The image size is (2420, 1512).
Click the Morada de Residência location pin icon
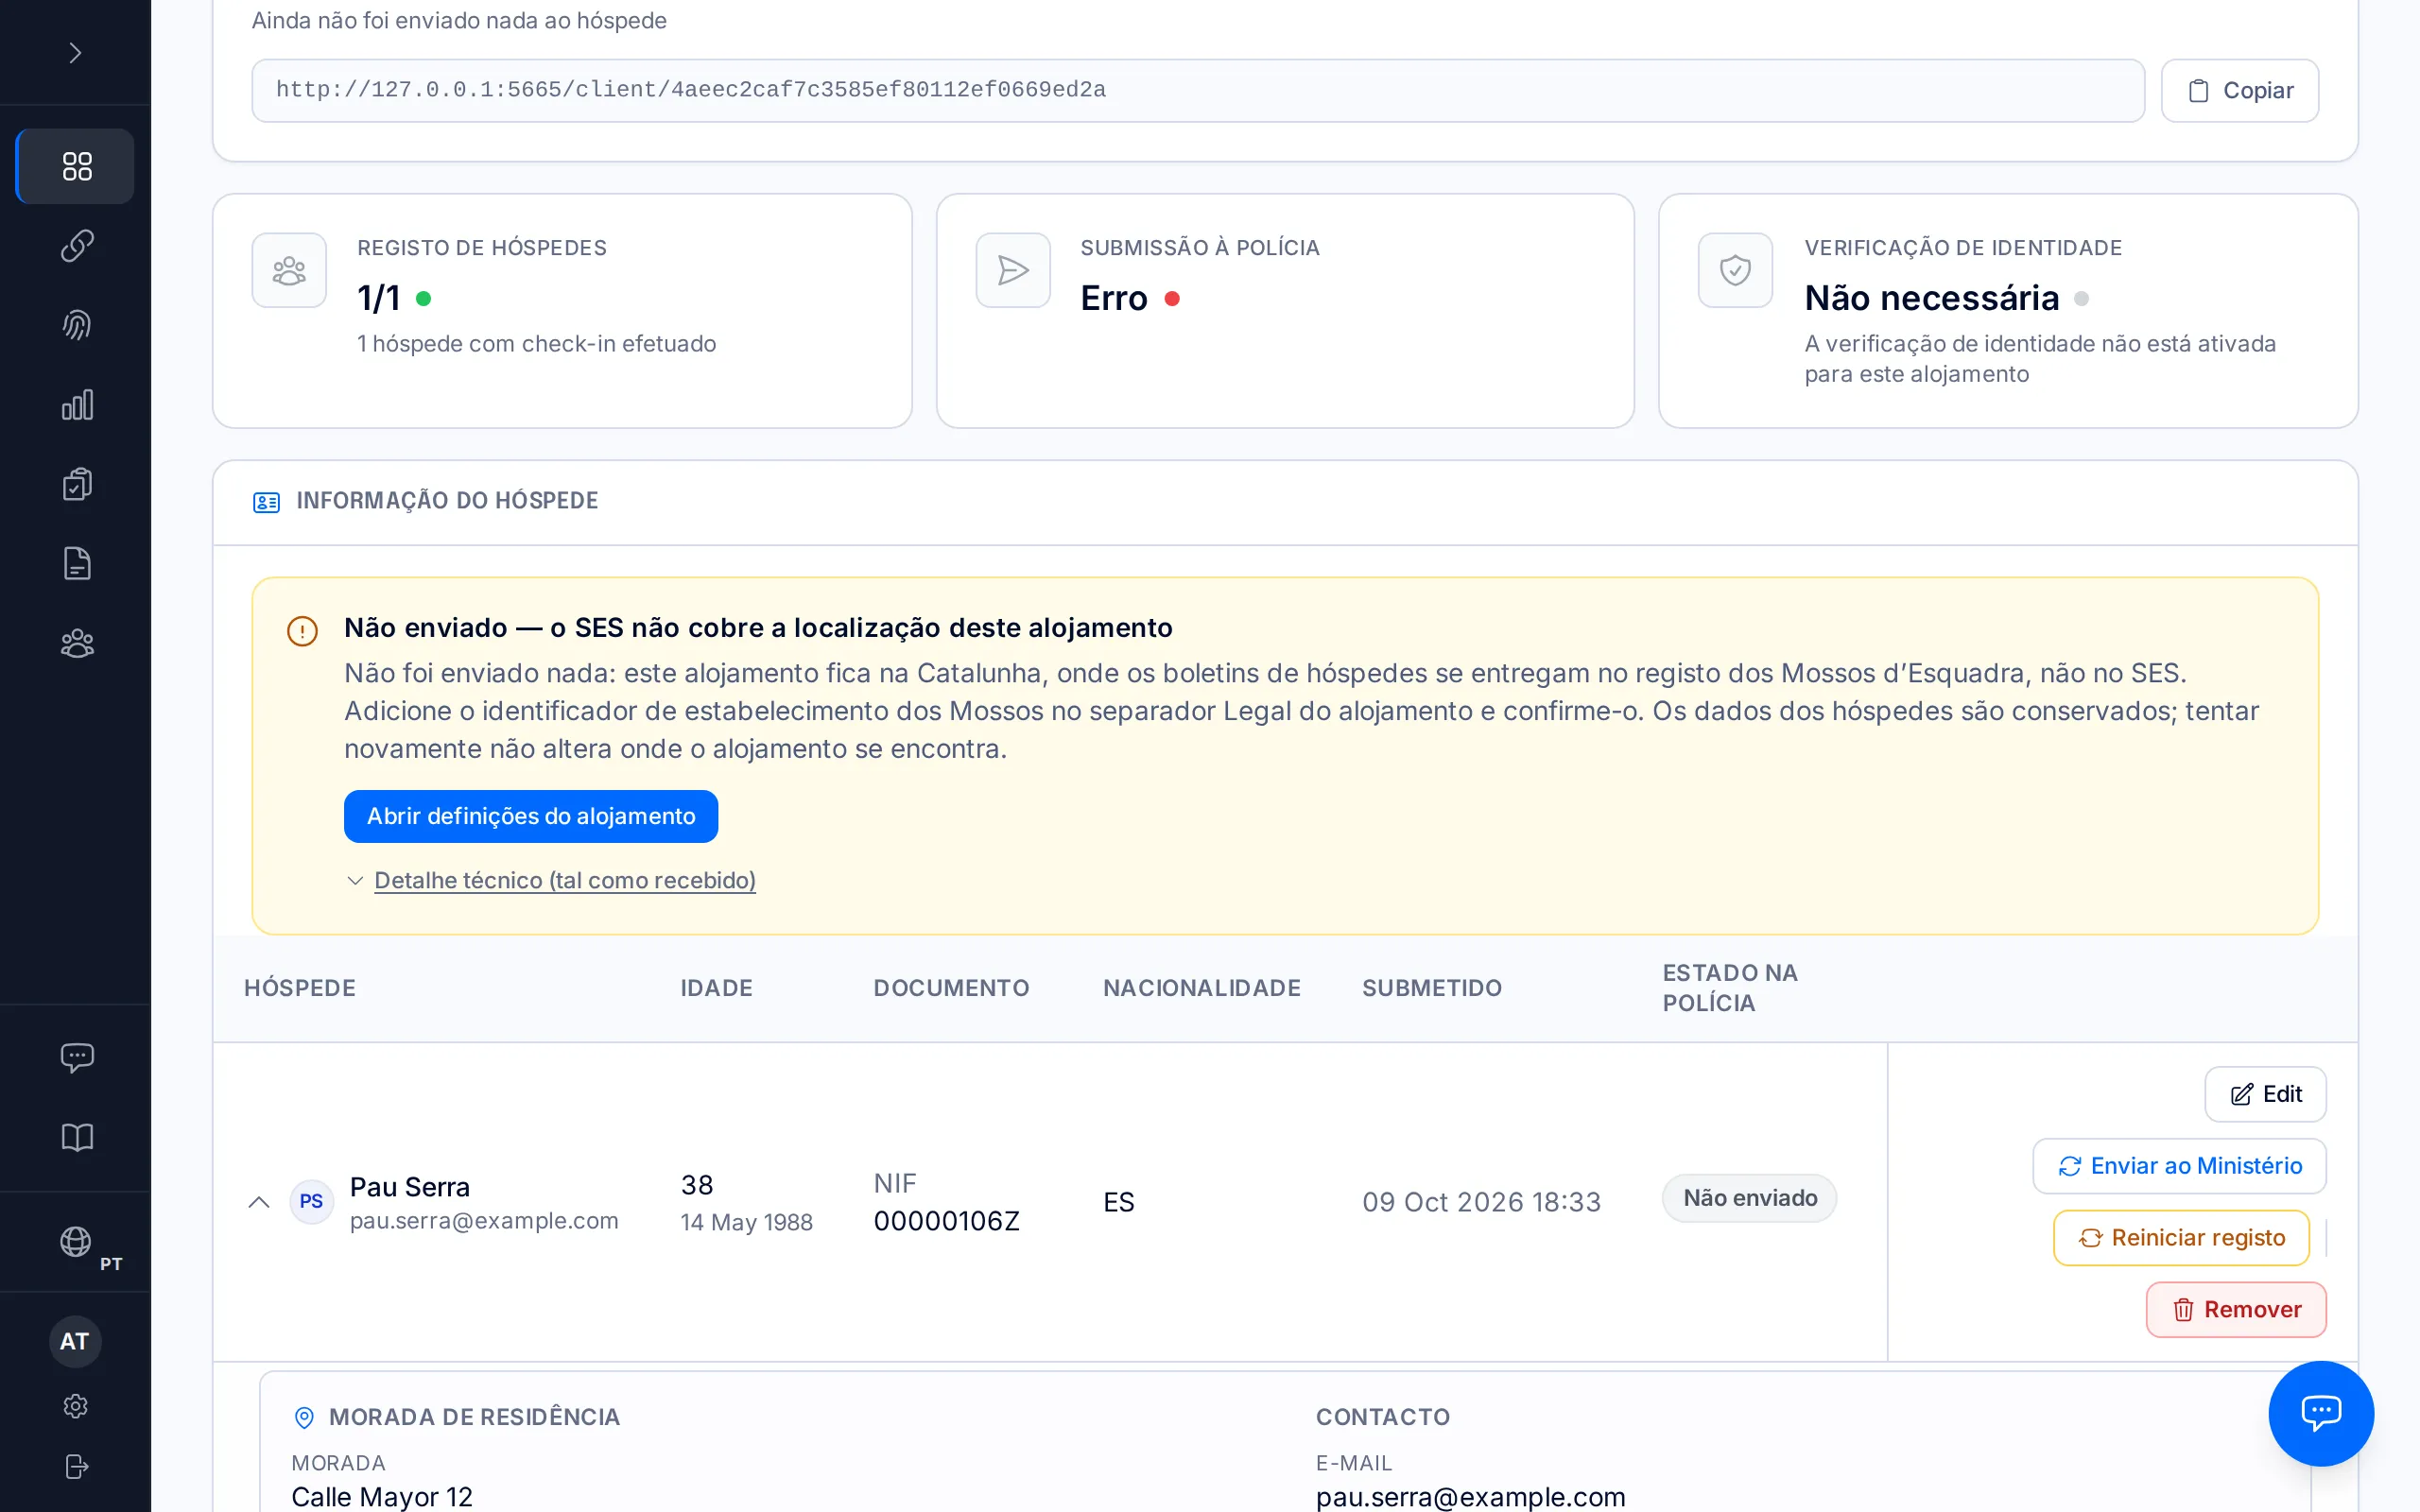click(304, 1417)
